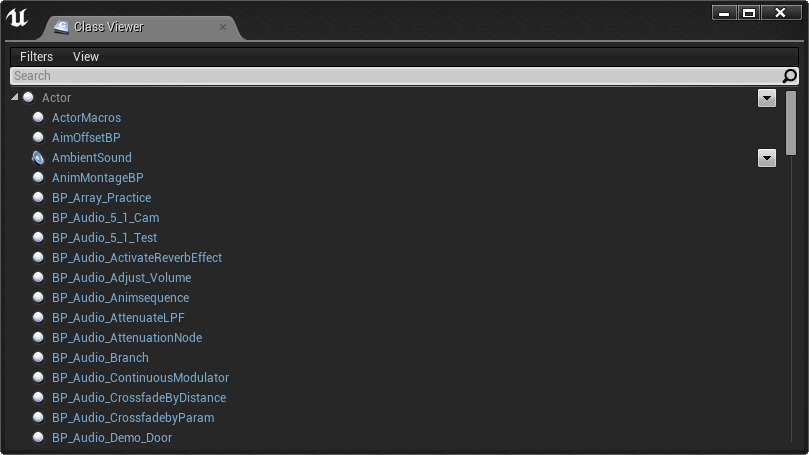Screen dimensions: 809x455
Task: Click the sphere icon beside BP_Audio_AttenuateLPF
Action: pyautogui.click(x=38, y=317)
